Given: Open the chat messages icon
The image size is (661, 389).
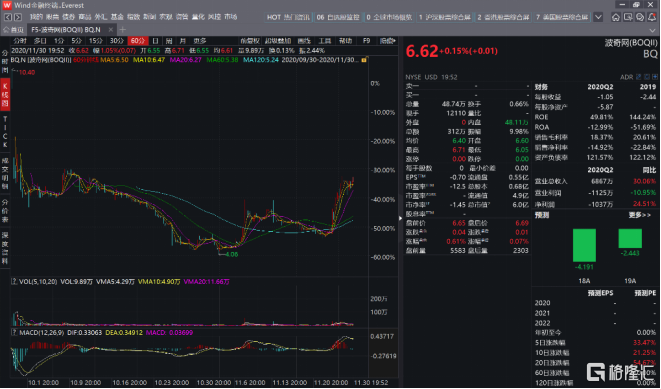Looking at the screenshot, I should [640, 17].
